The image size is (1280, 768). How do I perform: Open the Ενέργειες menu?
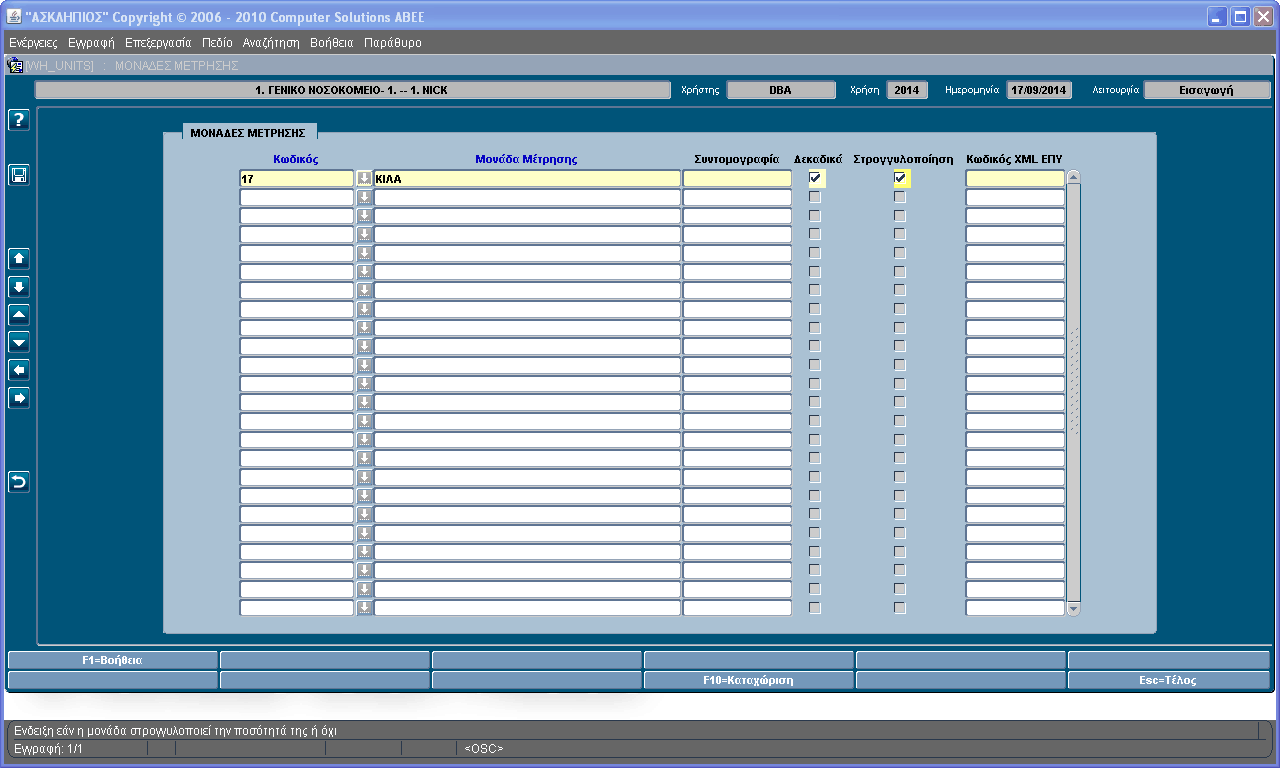pos(33,43)
